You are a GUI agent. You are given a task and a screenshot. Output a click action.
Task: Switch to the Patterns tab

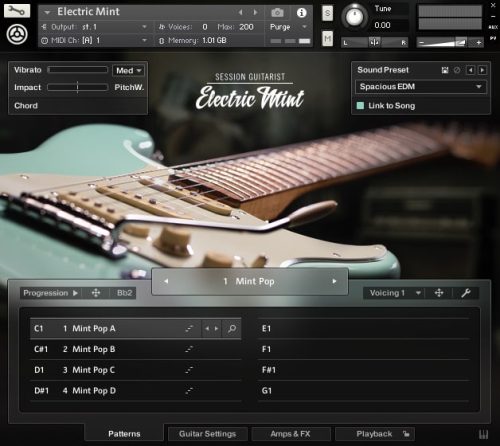pos(124,434)
